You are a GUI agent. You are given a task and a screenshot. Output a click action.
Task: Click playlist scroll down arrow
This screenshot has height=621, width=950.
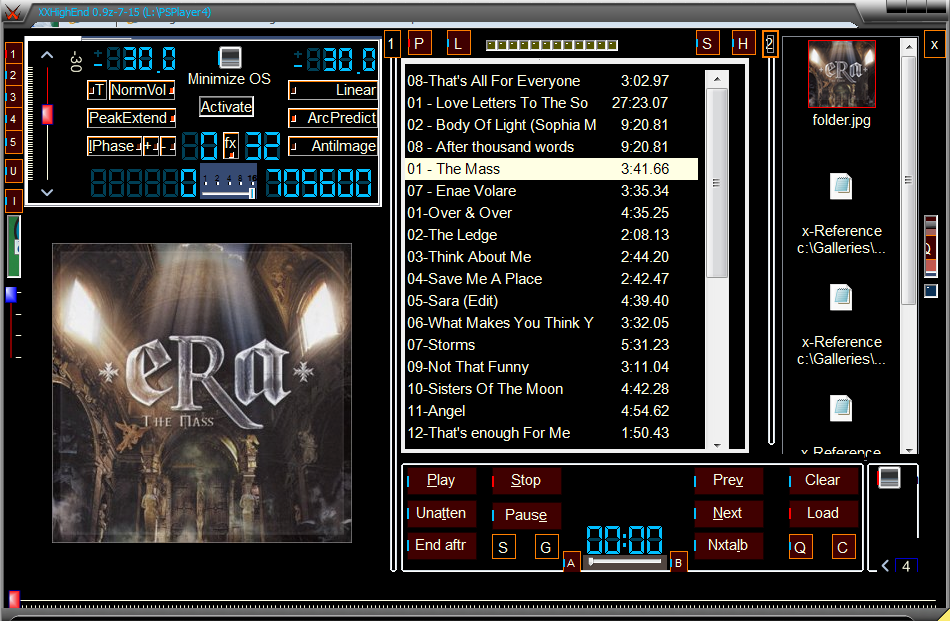[x=717, y=445]
